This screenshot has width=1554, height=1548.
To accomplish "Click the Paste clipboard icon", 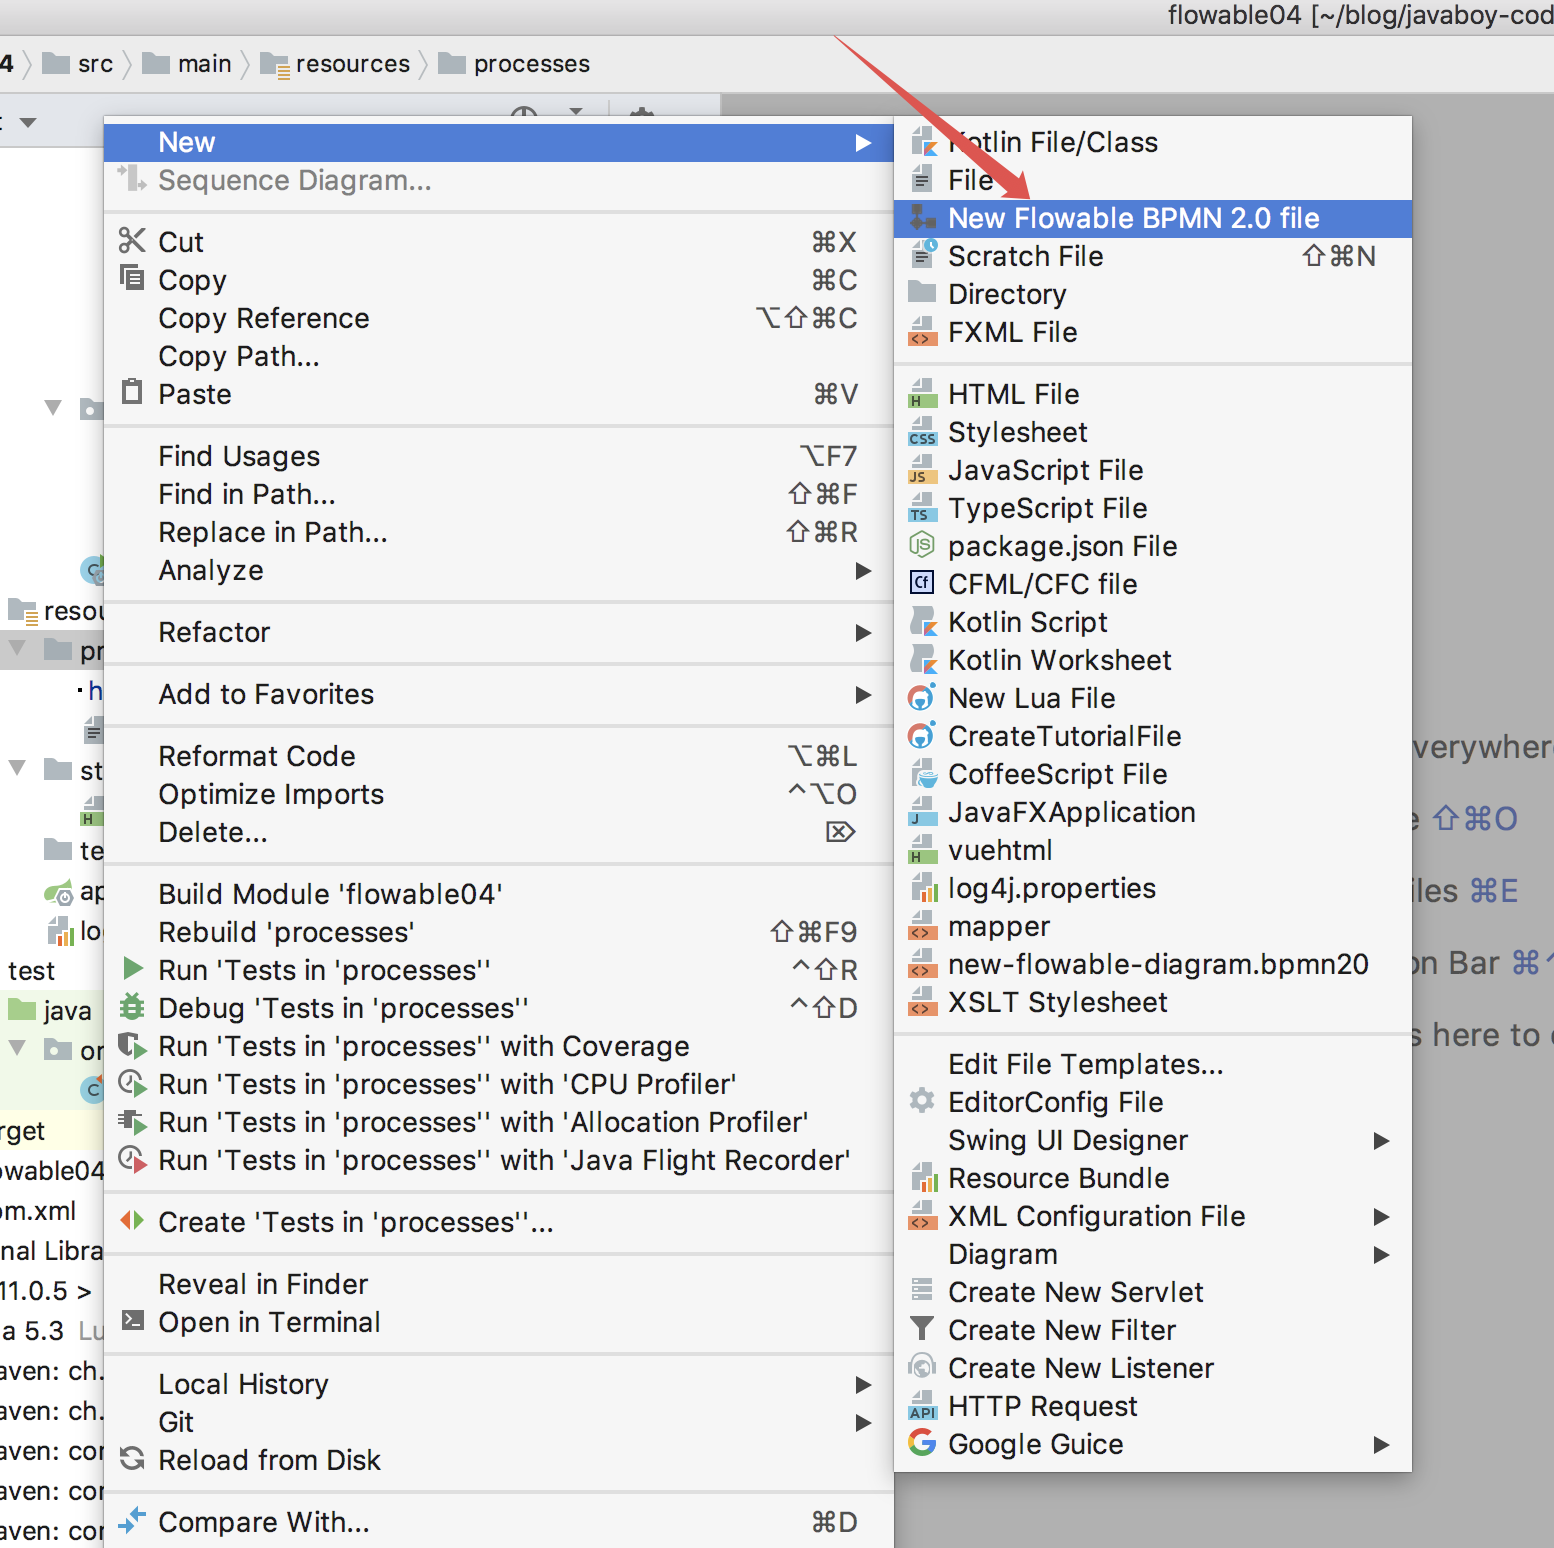I will click(x=132, y=391).
